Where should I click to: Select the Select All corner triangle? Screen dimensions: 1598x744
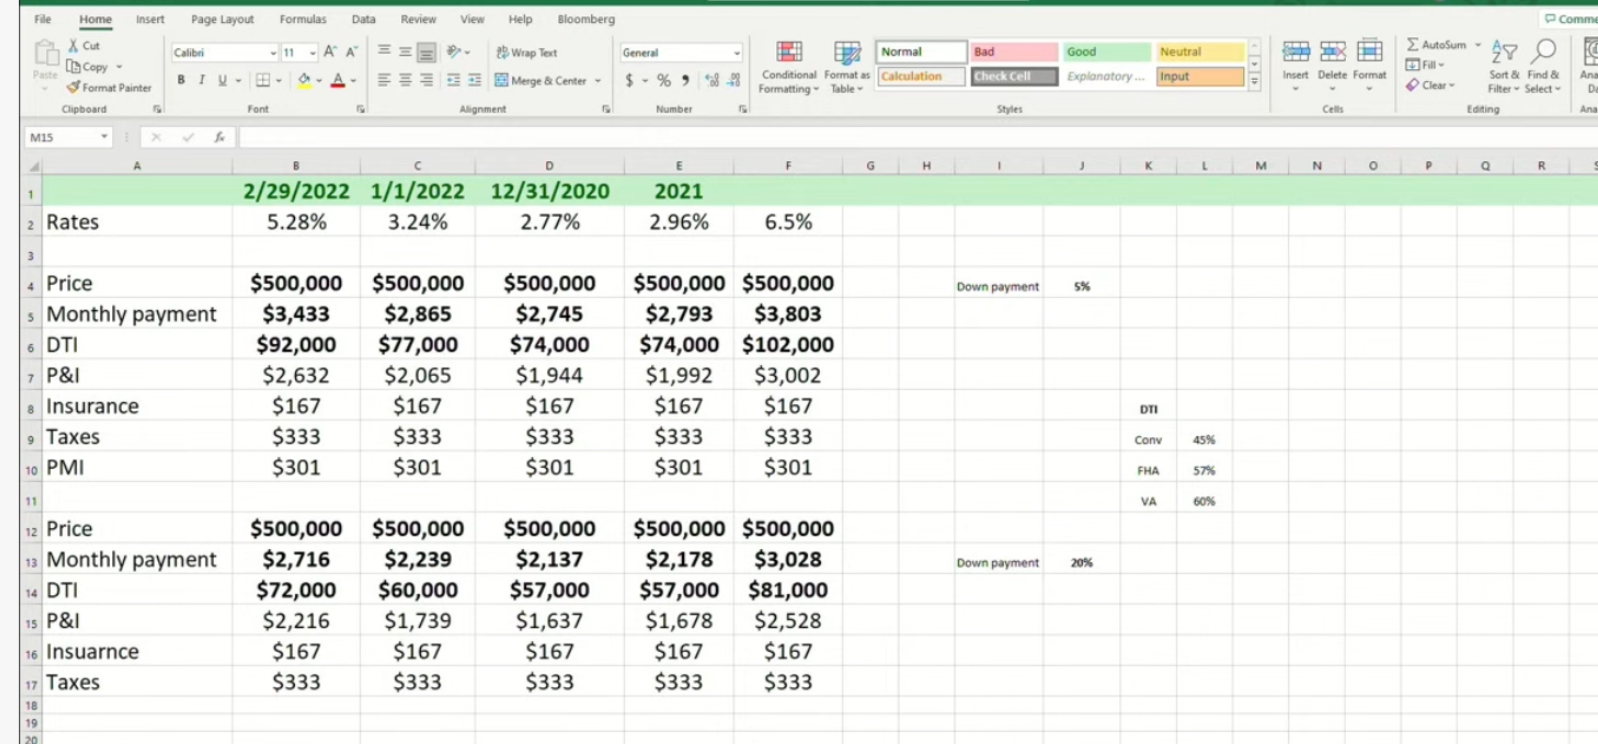32,166
